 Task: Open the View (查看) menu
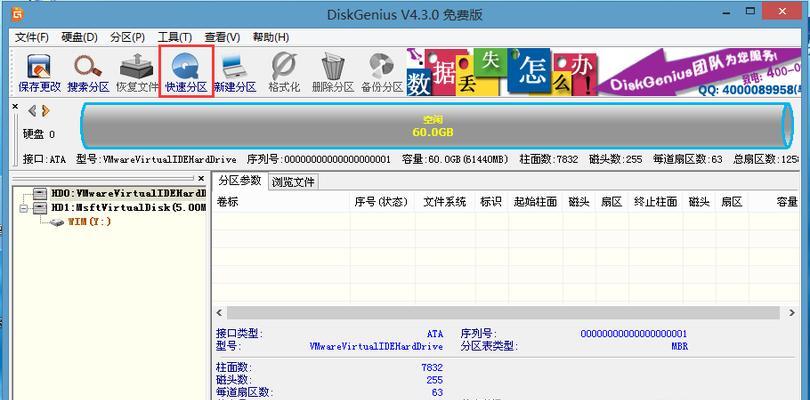222,37
